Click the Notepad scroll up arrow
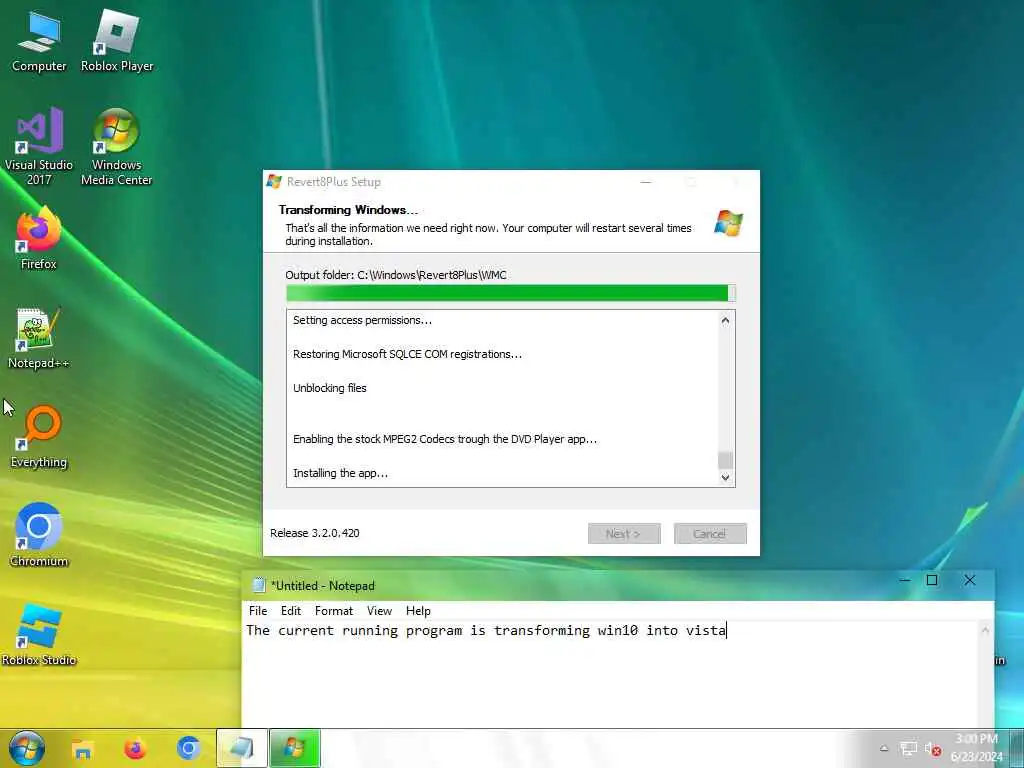1024x768 pixels. pyautogui.click(x=985, y=630)
